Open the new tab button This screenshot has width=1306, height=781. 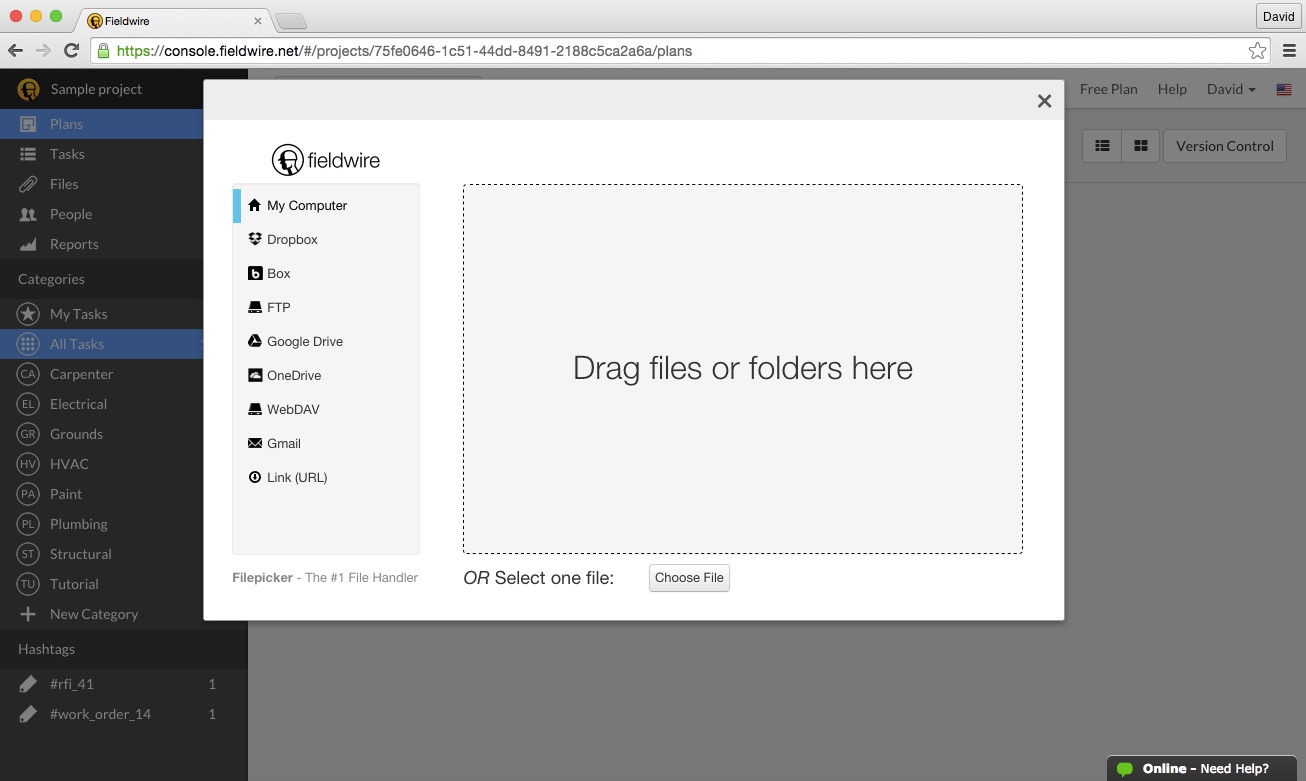click(290, 20)
